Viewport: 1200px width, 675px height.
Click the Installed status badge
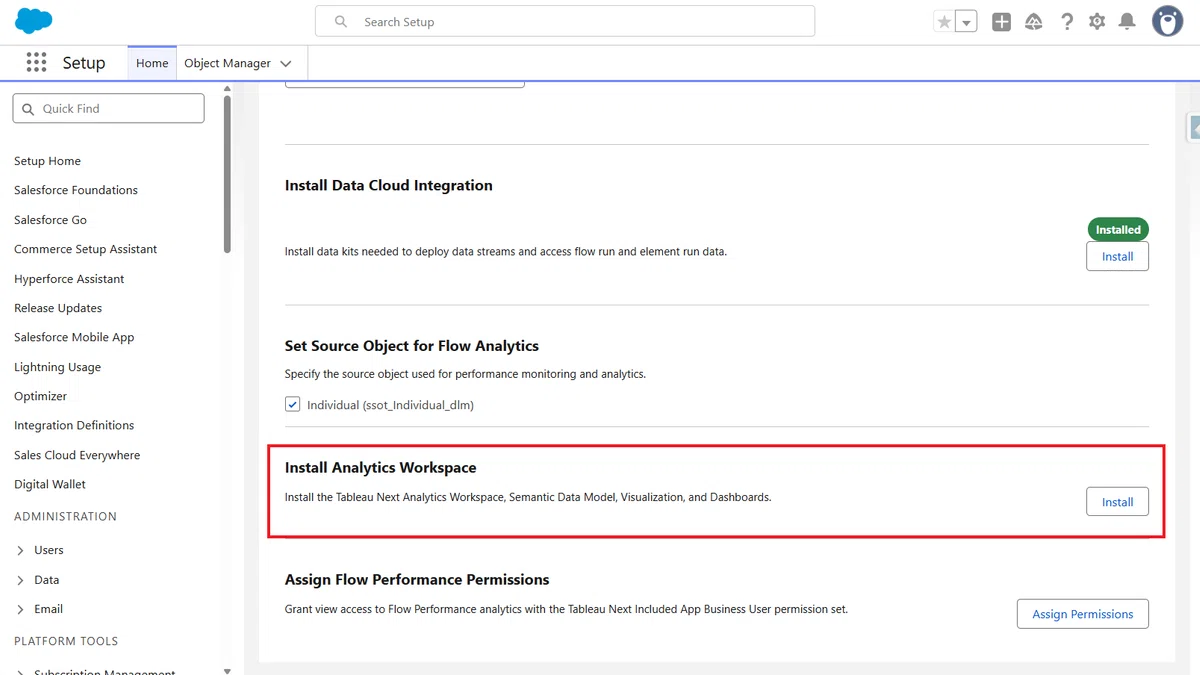[x=1118, y=230]
